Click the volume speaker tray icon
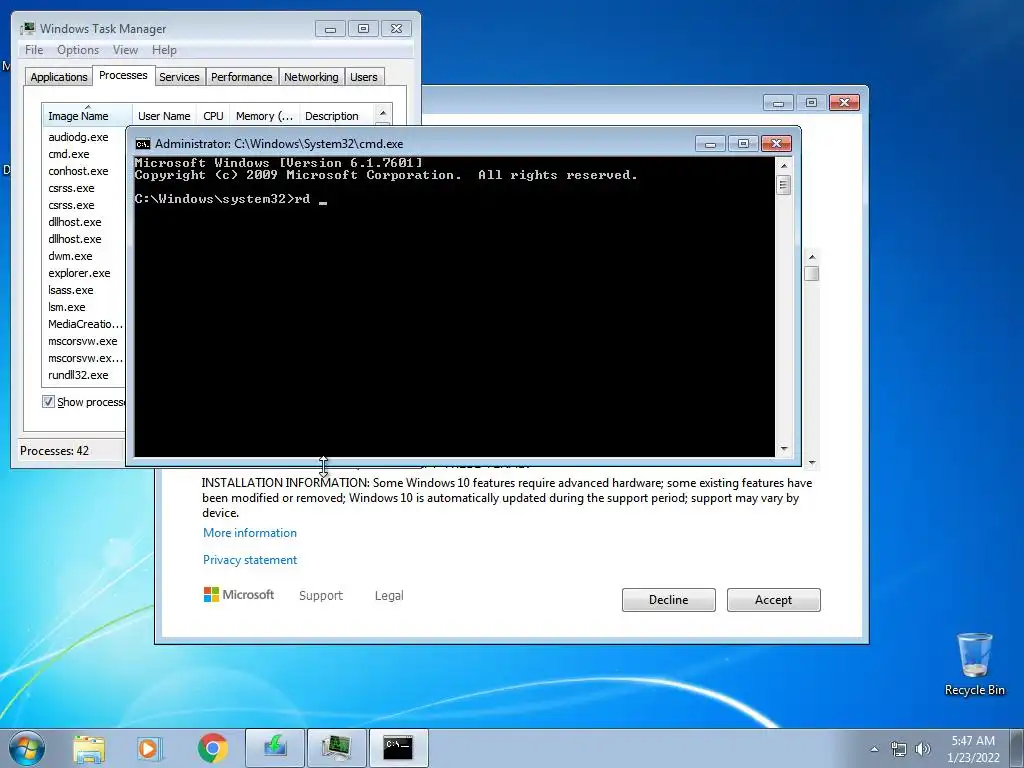The width and height of the screenshot is (1024, 768). (x=923, y=749)
